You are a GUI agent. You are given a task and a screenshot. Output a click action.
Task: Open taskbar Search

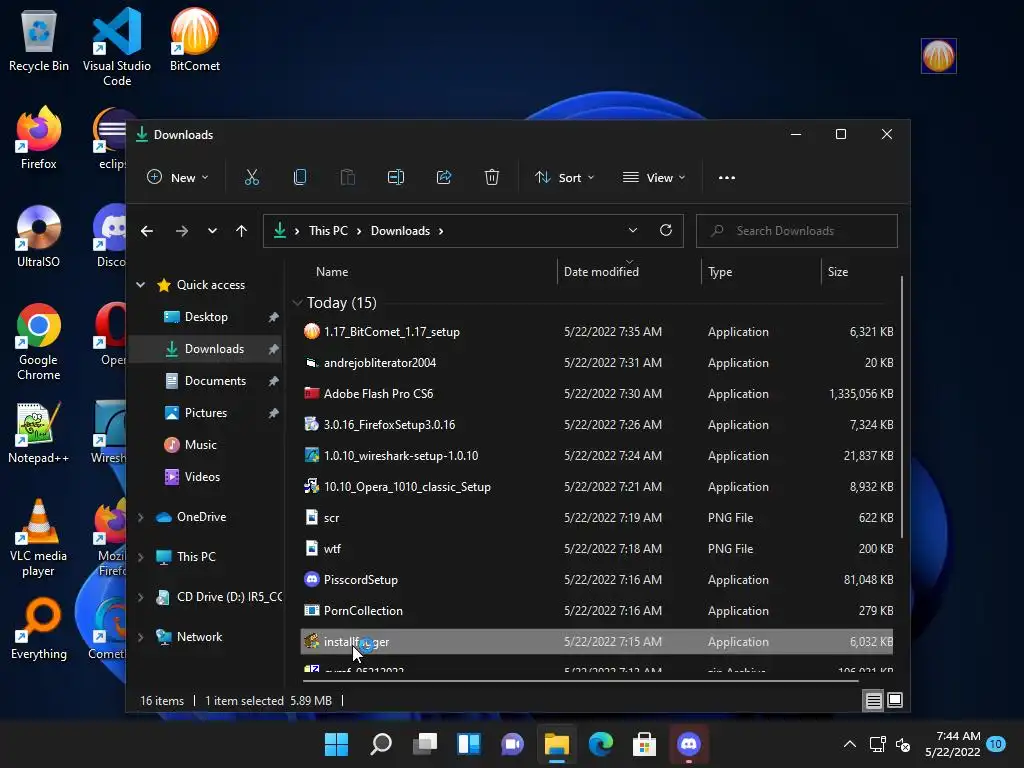381,744
